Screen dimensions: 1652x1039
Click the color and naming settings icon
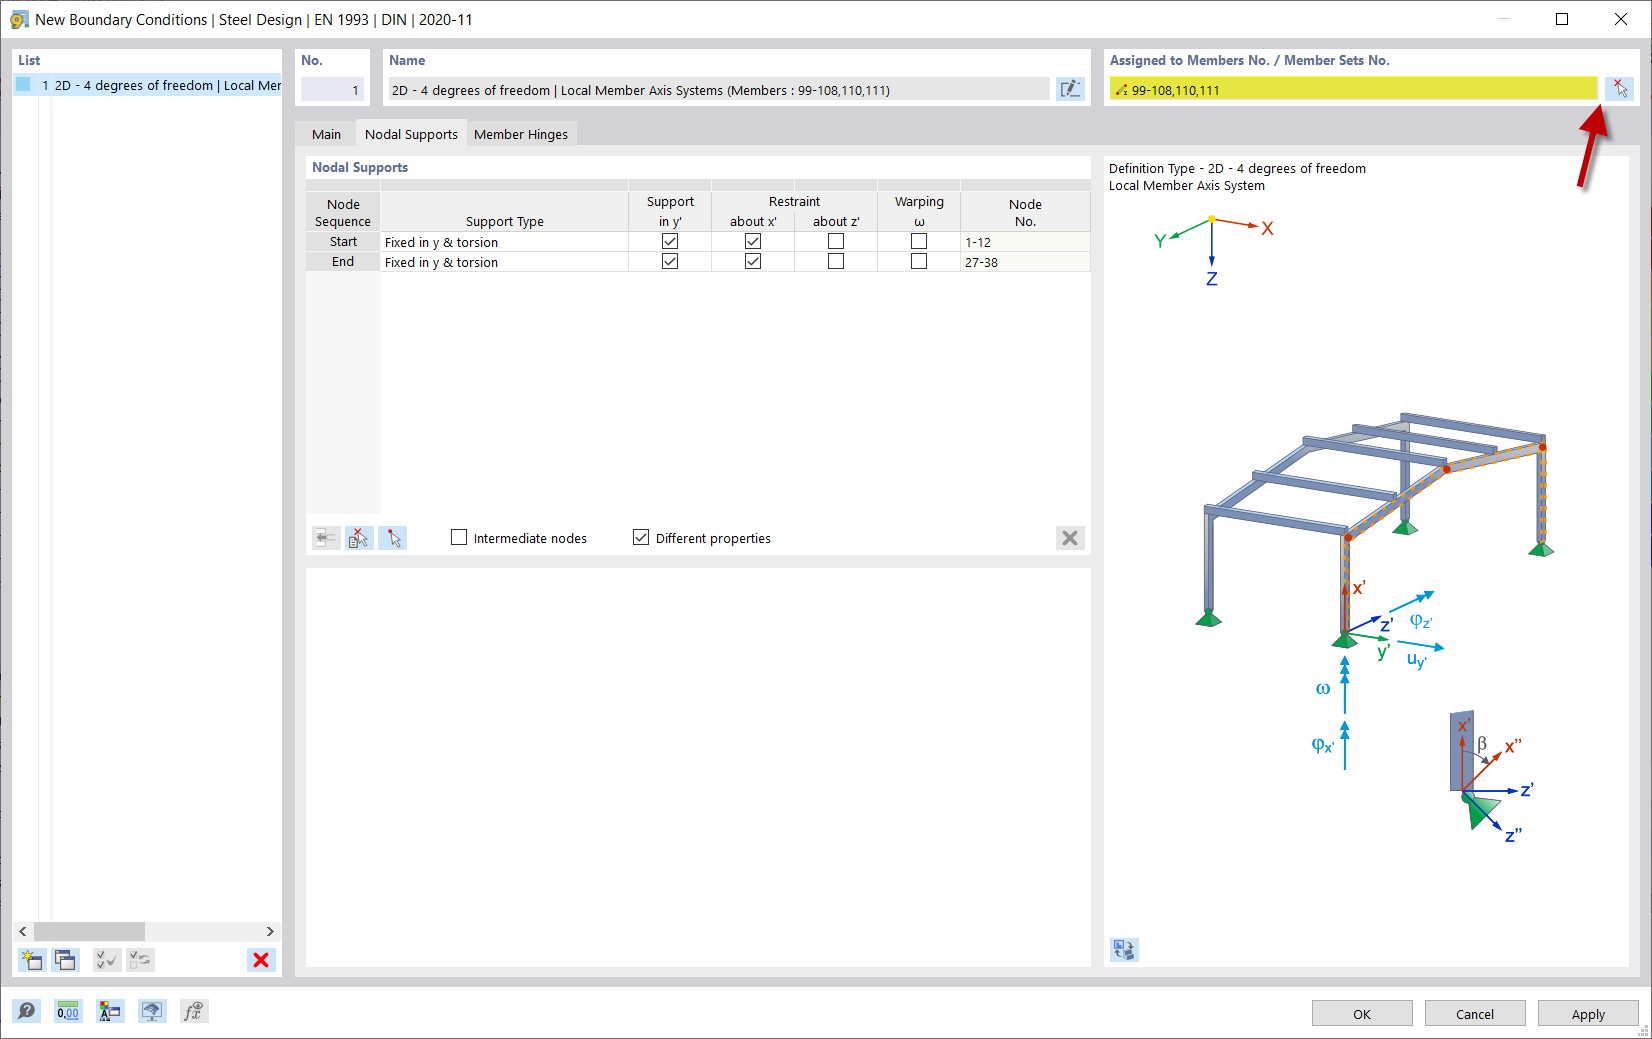click(110, 1011)
